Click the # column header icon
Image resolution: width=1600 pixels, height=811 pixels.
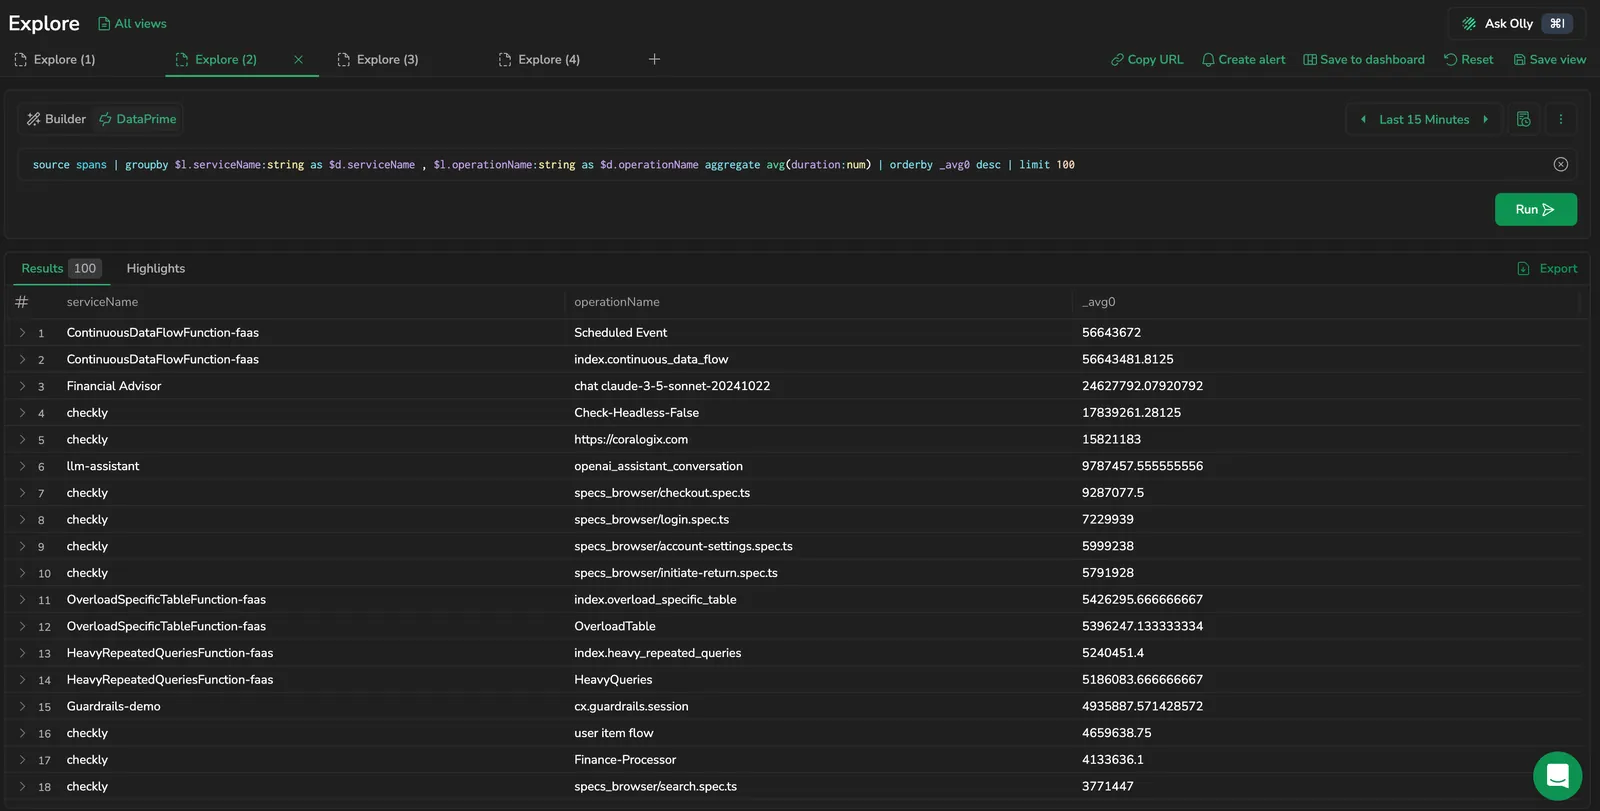point(22,302)
